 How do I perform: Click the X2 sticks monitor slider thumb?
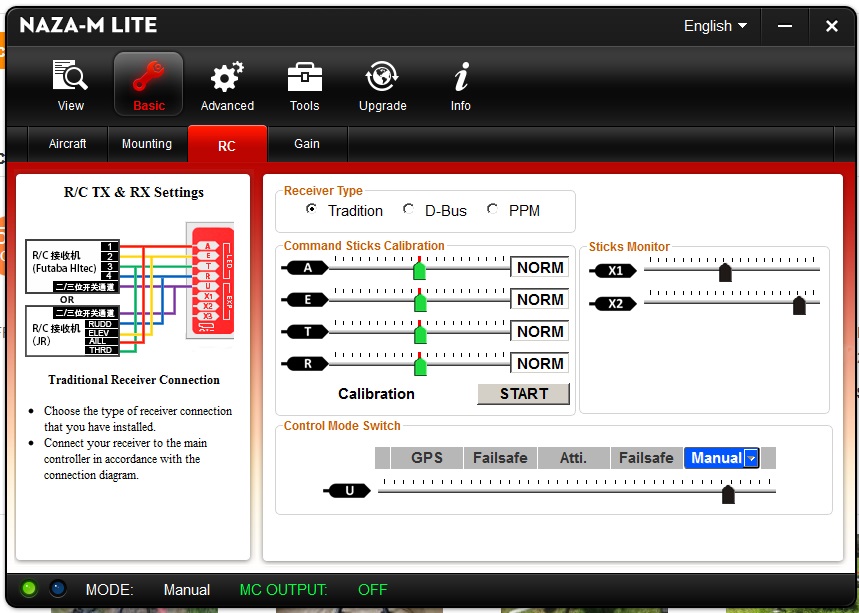tap(799, 305)
